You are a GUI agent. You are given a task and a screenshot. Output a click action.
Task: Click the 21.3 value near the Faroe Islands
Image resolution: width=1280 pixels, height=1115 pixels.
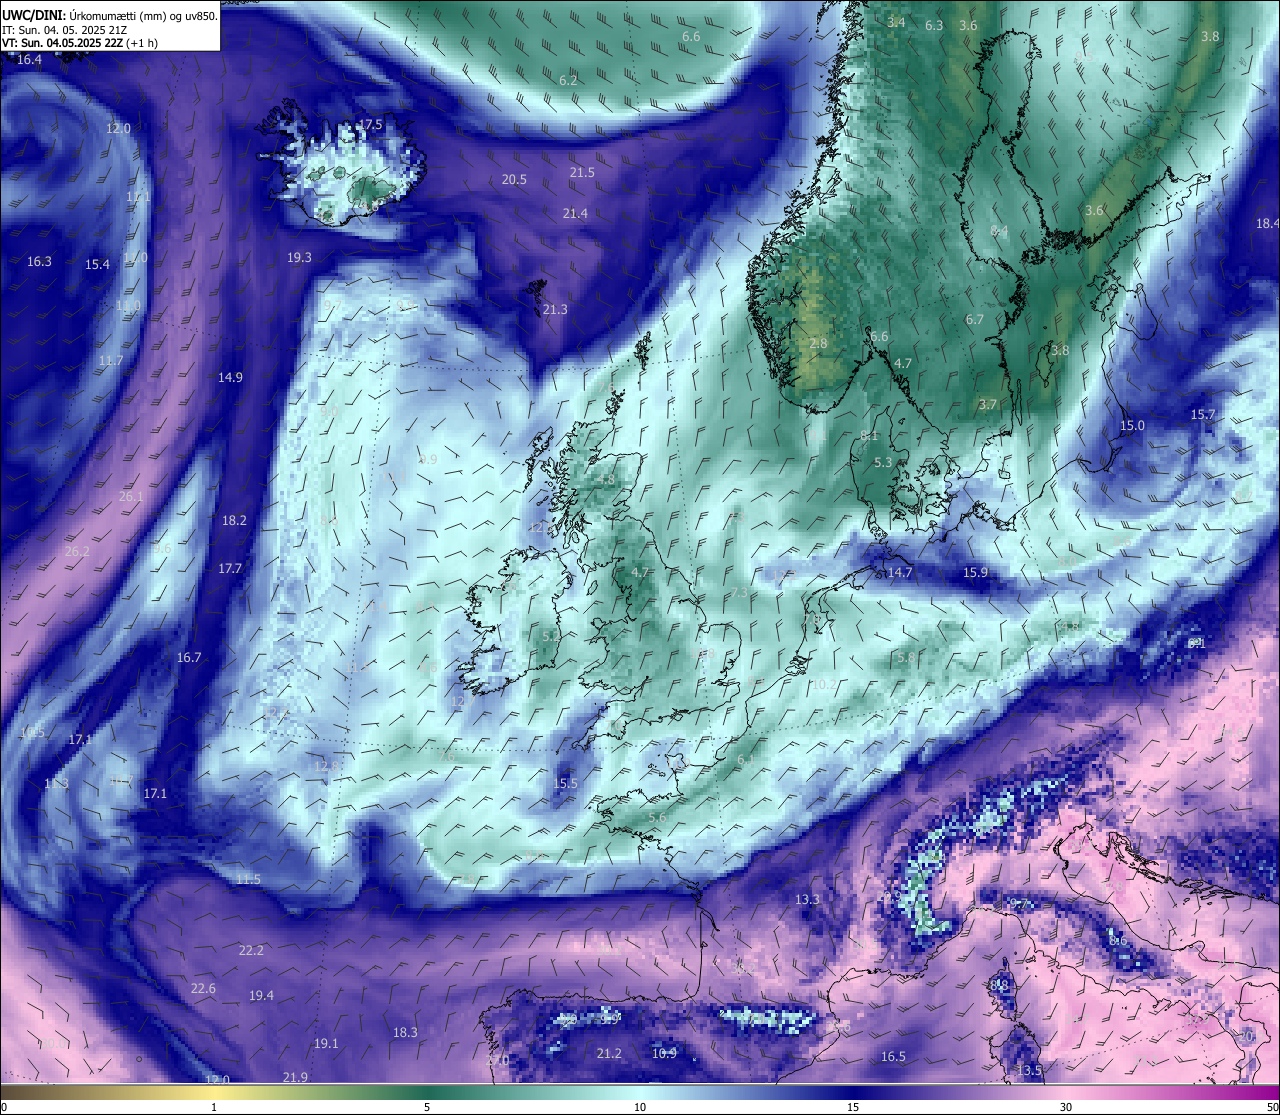(555, 310)
